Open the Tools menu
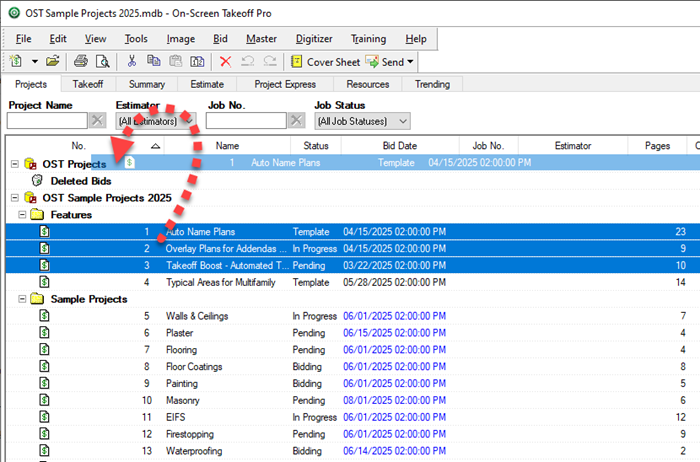 click(136, 39)
